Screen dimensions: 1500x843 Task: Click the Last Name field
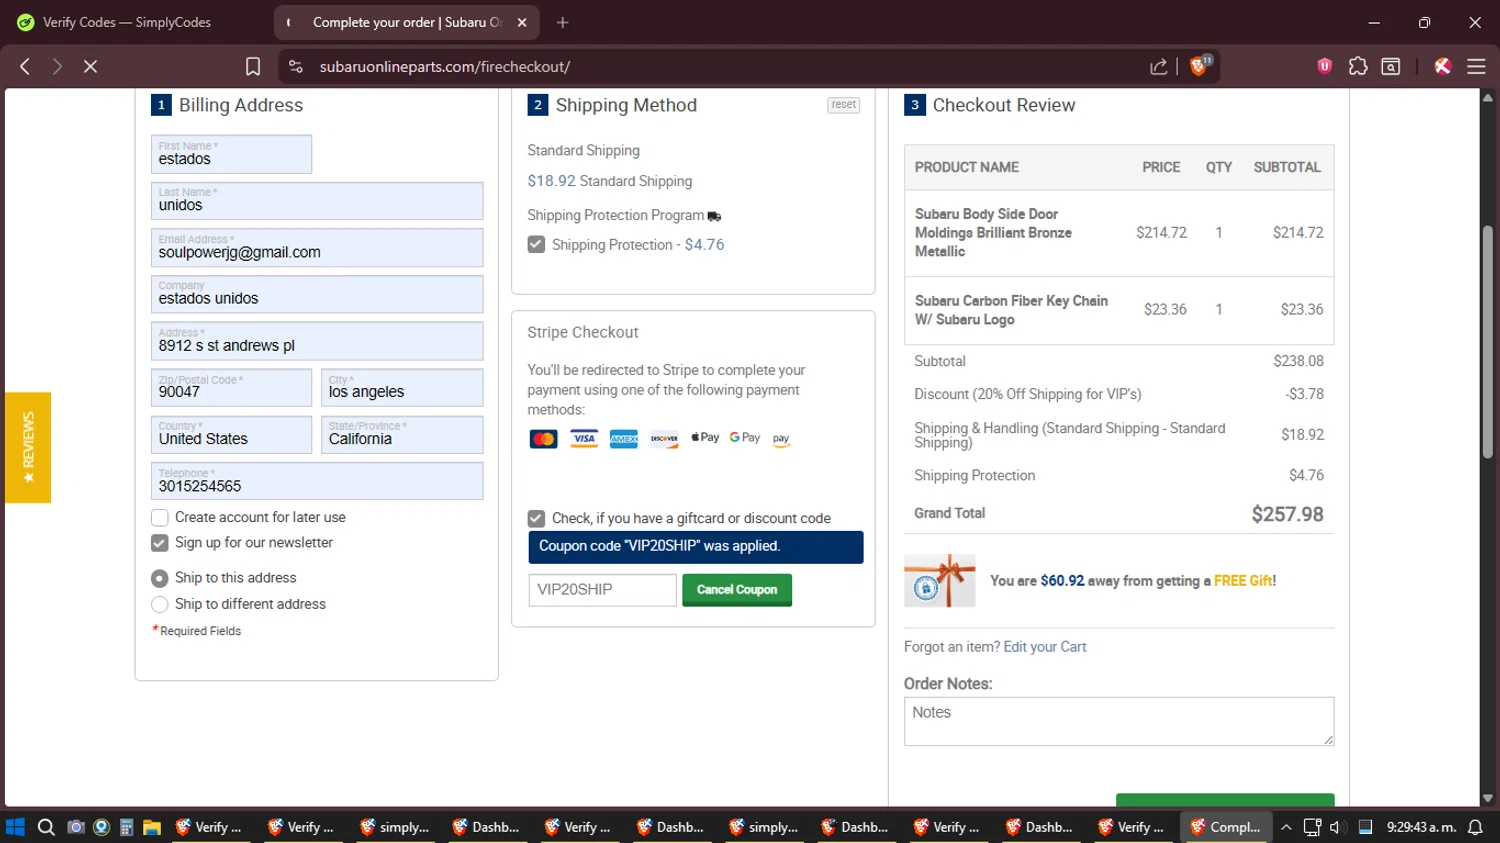317,201
